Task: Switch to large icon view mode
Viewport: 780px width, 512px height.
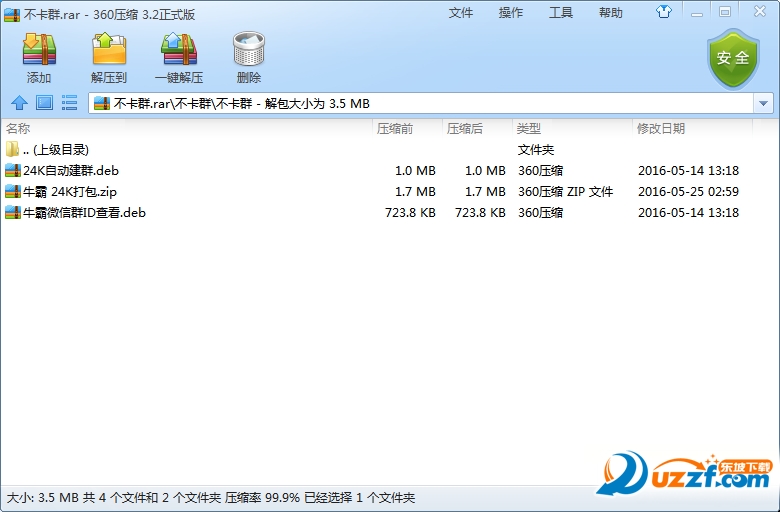Action: click(x=44, y=103)
